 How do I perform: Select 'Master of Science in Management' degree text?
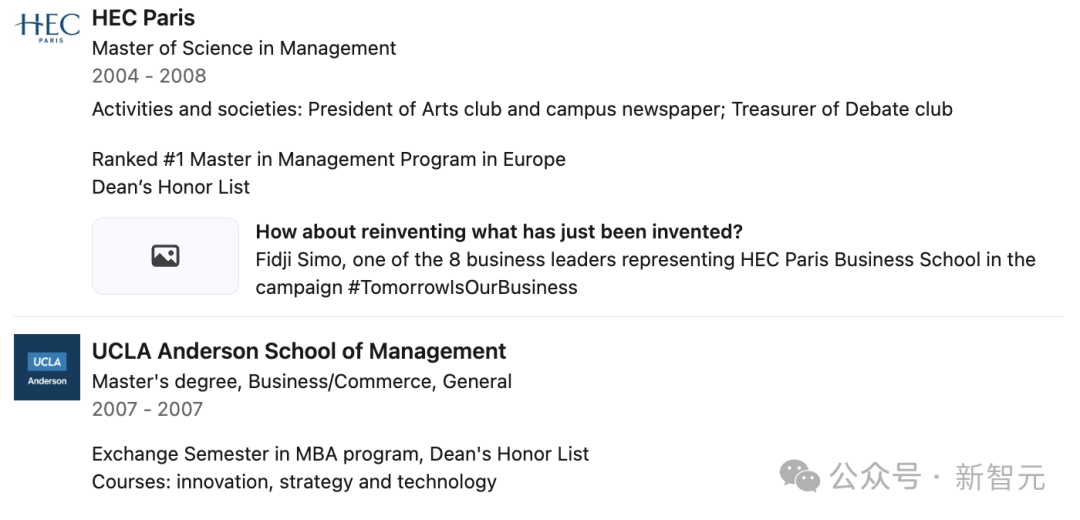(x=244, y=48)
